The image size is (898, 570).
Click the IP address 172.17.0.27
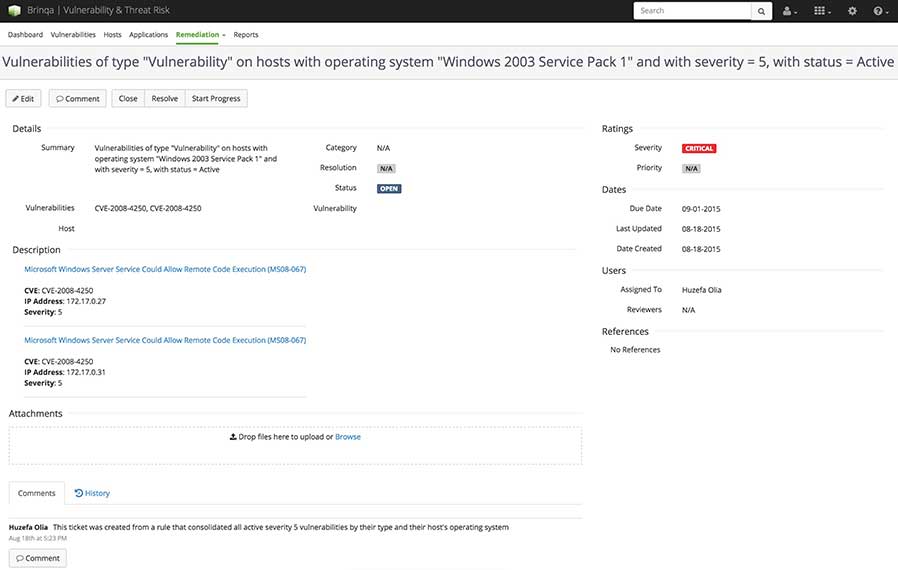coord(86,301)
